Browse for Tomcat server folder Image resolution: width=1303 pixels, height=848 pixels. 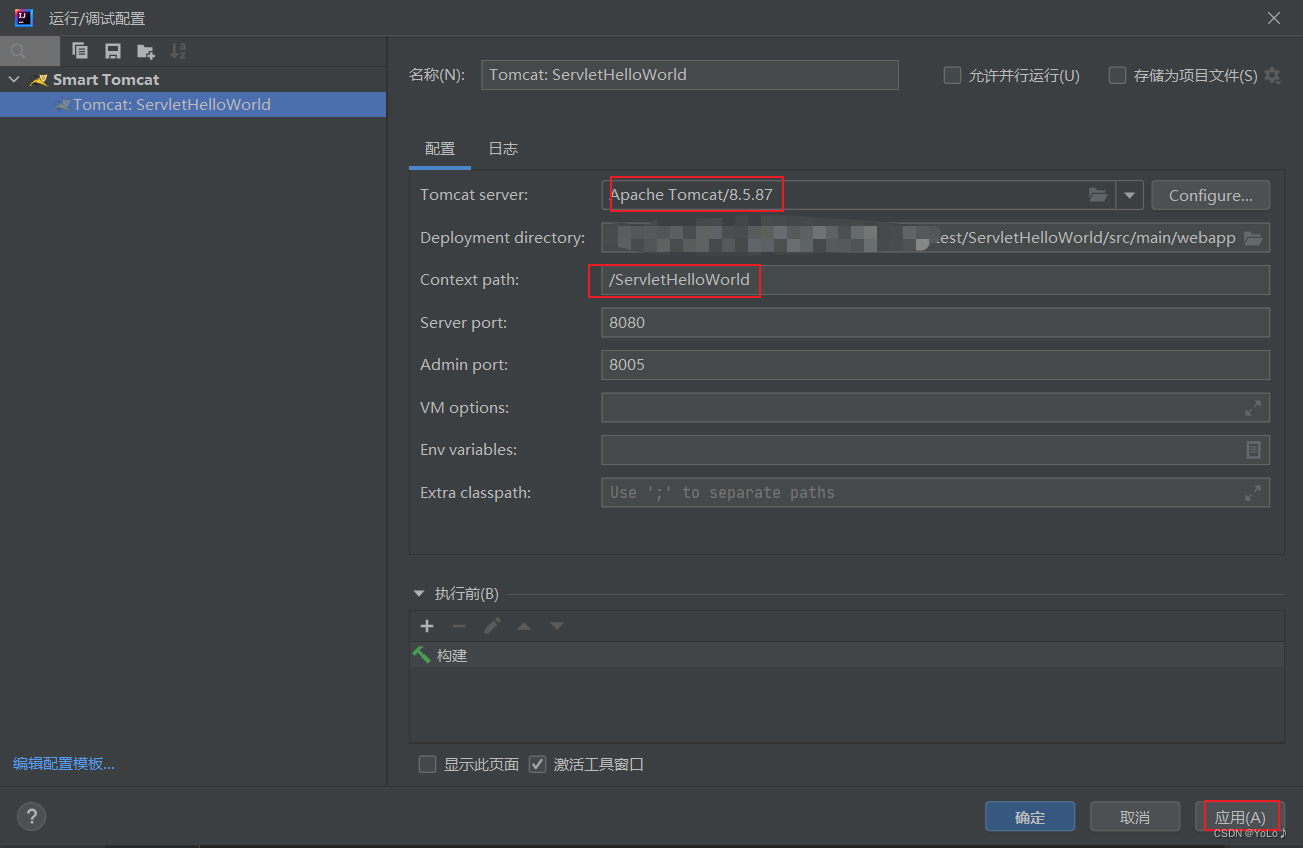coord(1098,195)
